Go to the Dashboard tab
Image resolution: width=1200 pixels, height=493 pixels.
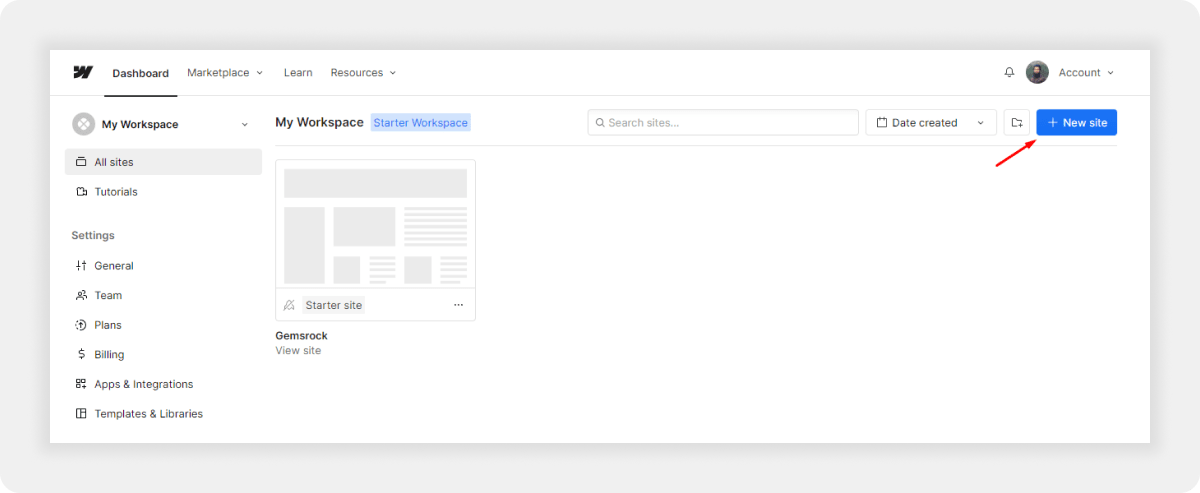click(140, 73)
